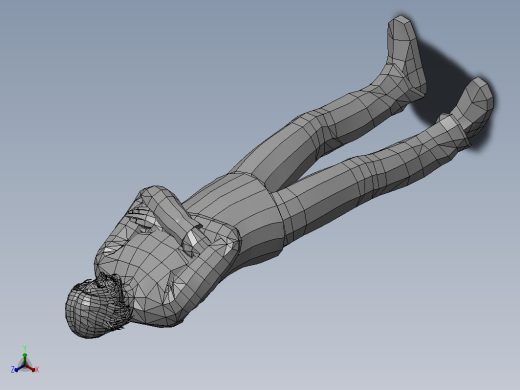Click the red X axis of the orientation triad
The image size is (520, 390).
click(32, 369)
